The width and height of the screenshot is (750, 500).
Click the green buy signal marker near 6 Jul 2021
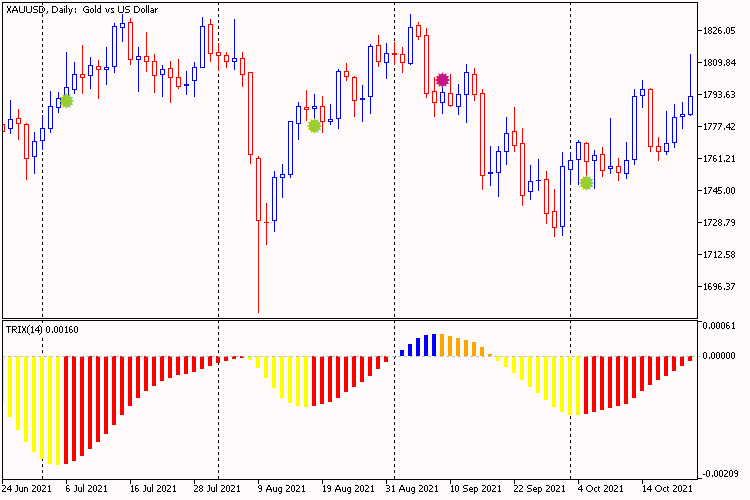(66, 101)
